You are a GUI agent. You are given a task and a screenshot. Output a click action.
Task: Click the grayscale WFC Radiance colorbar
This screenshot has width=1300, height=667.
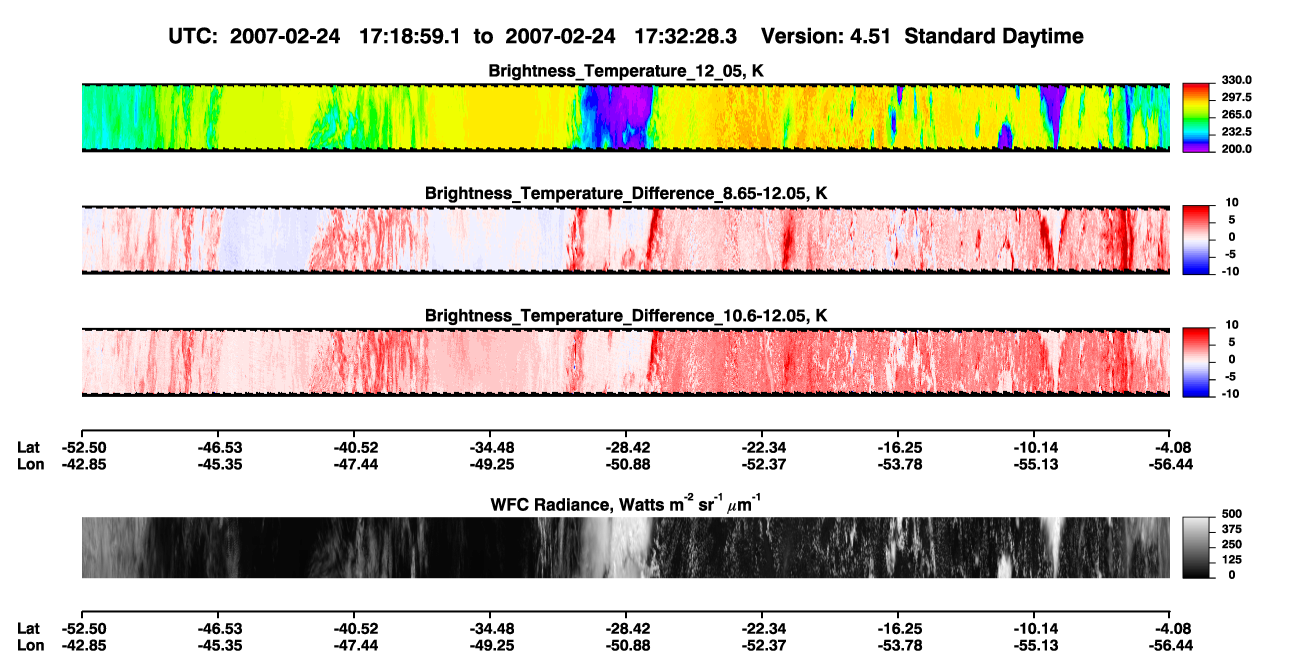click(1196, 548)
